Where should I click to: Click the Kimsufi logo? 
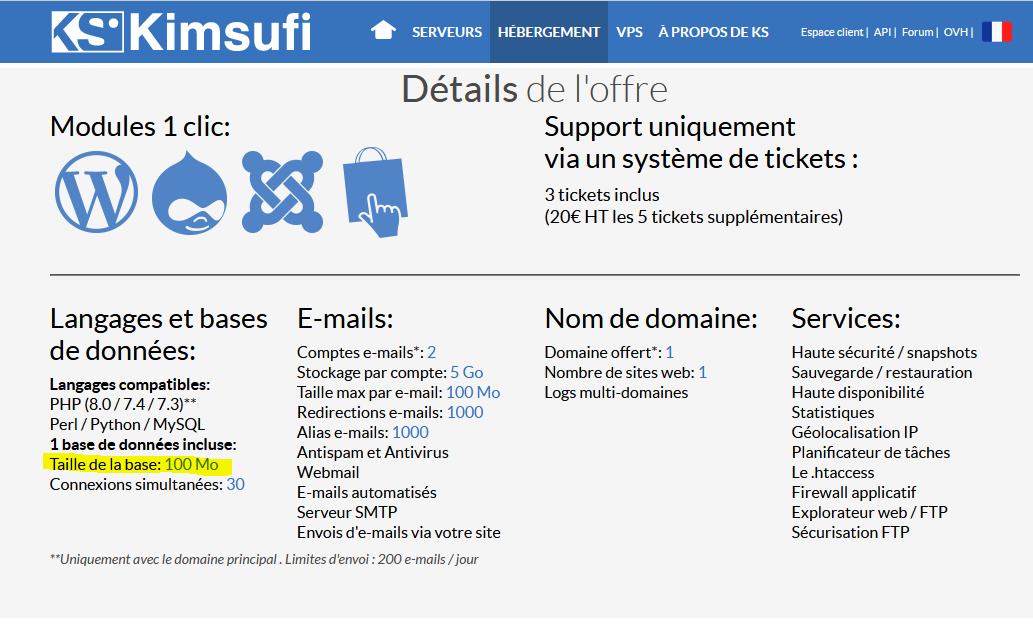point(181,32)
